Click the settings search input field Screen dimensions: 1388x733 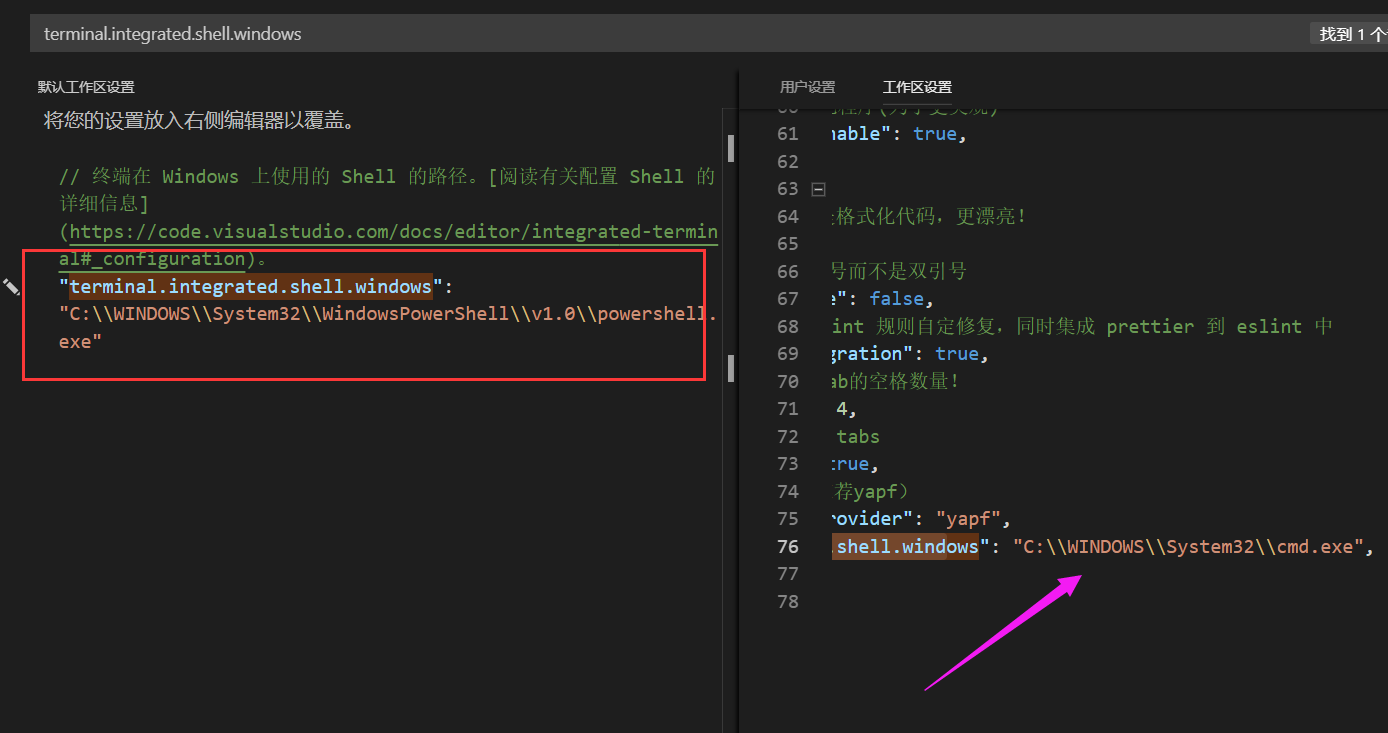[x=670, y=34]
